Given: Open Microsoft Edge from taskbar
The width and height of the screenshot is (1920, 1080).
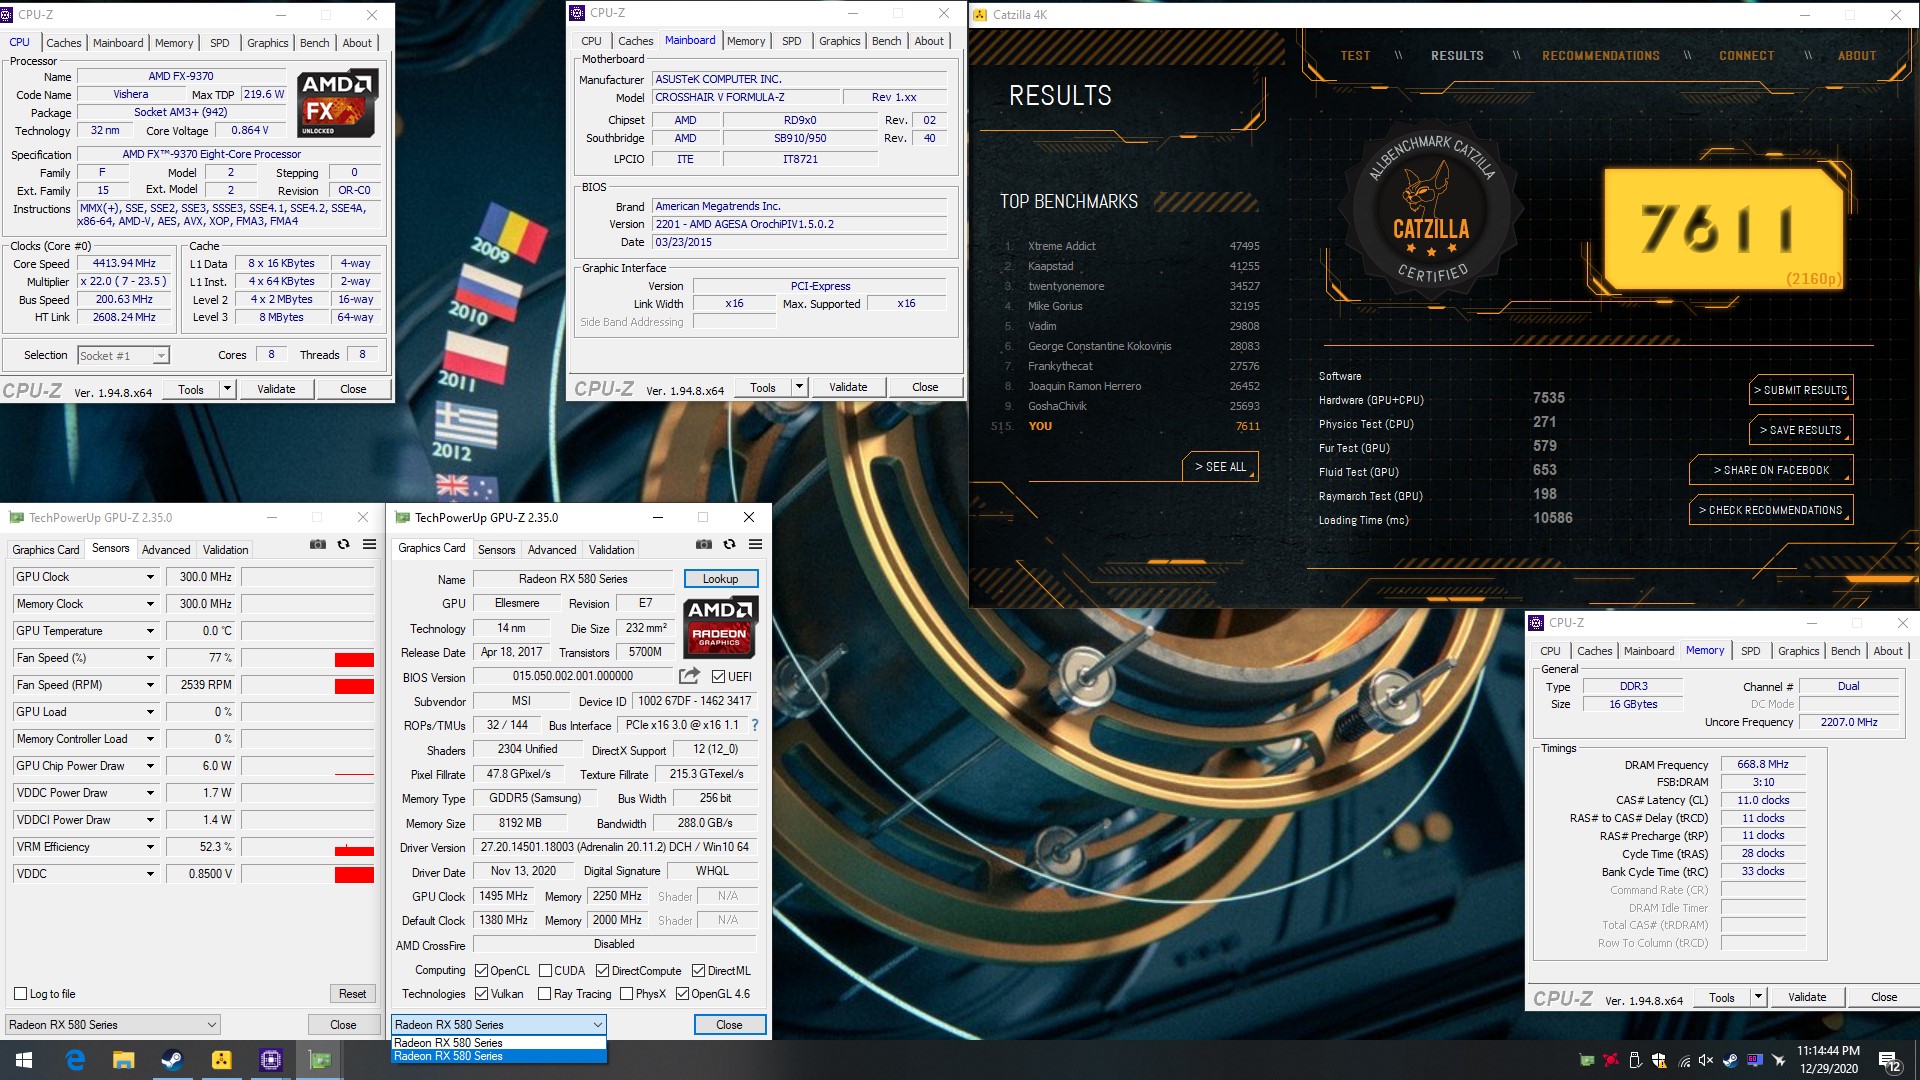Looking at the screenshot, I should tap(75, 1060).
